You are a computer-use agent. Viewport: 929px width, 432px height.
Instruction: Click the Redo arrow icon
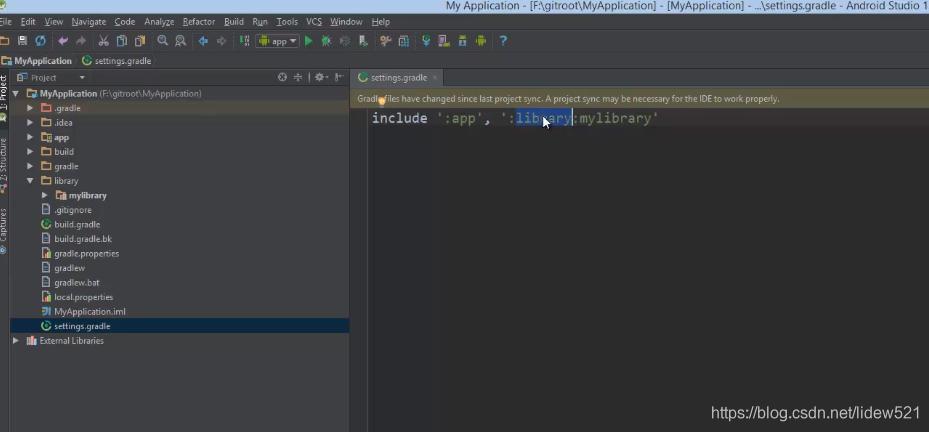point(81,41)
